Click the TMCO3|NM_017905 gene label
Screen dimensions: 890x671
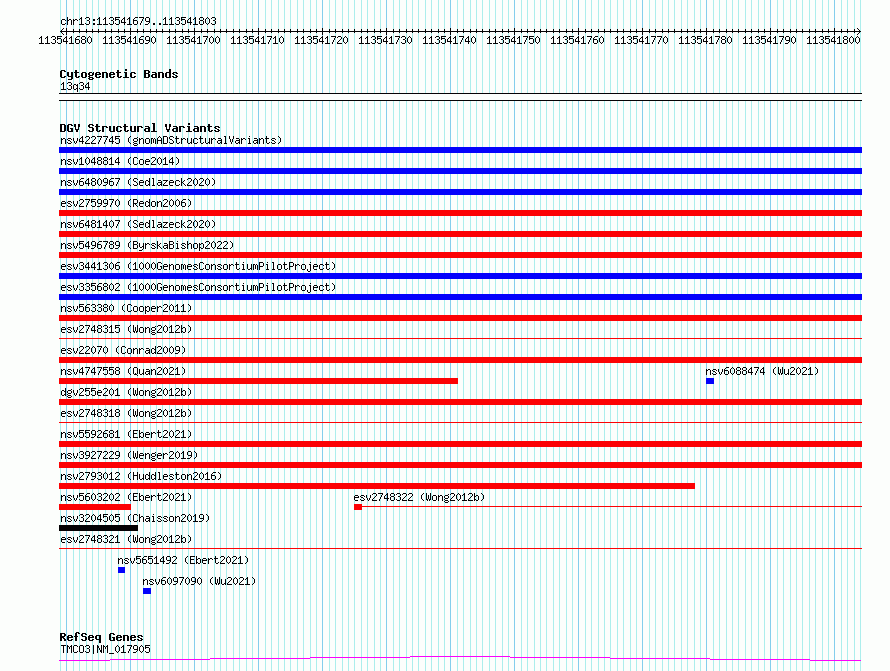pyautogui.click(x=105, y=649)
